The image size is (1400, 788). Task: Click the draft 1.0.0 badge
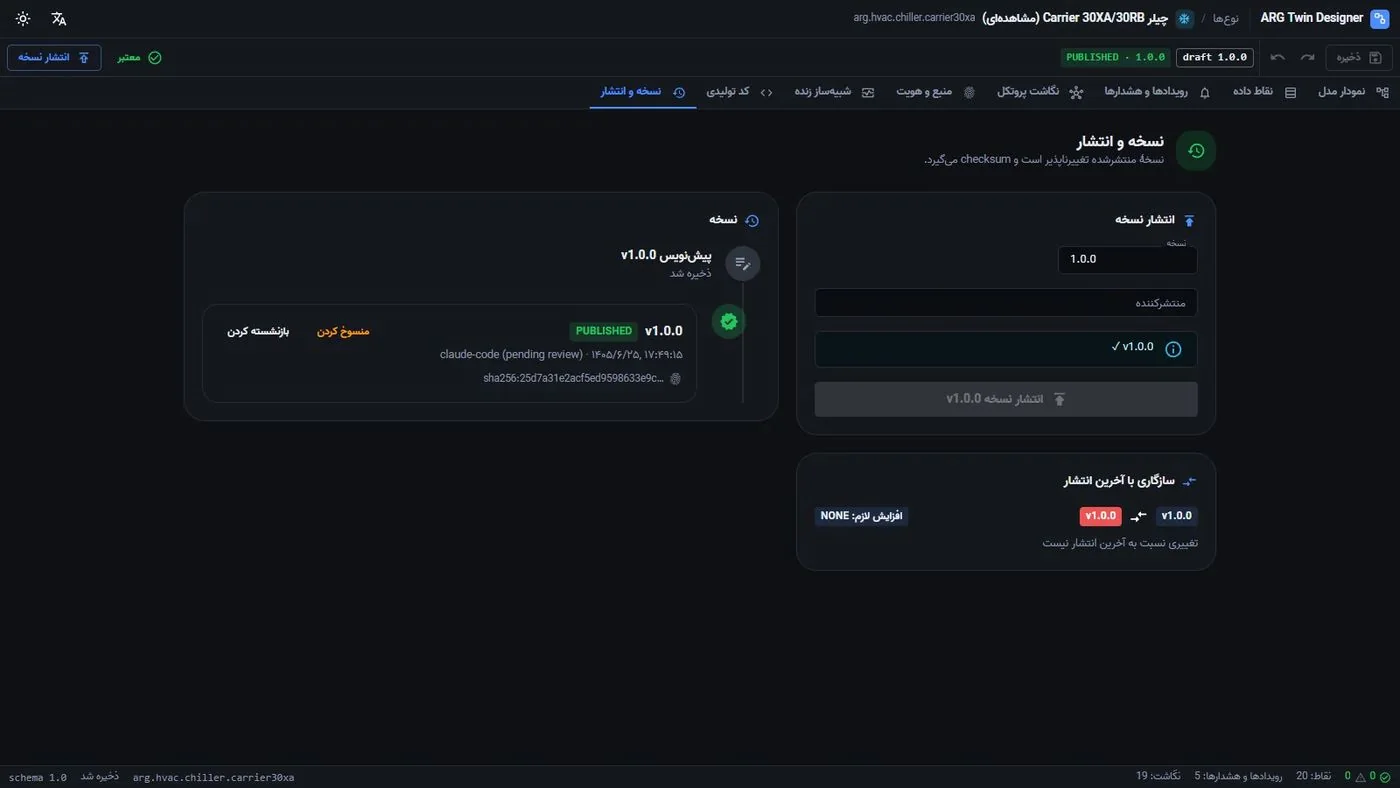pyautogui.click(x=1214, y=58)
